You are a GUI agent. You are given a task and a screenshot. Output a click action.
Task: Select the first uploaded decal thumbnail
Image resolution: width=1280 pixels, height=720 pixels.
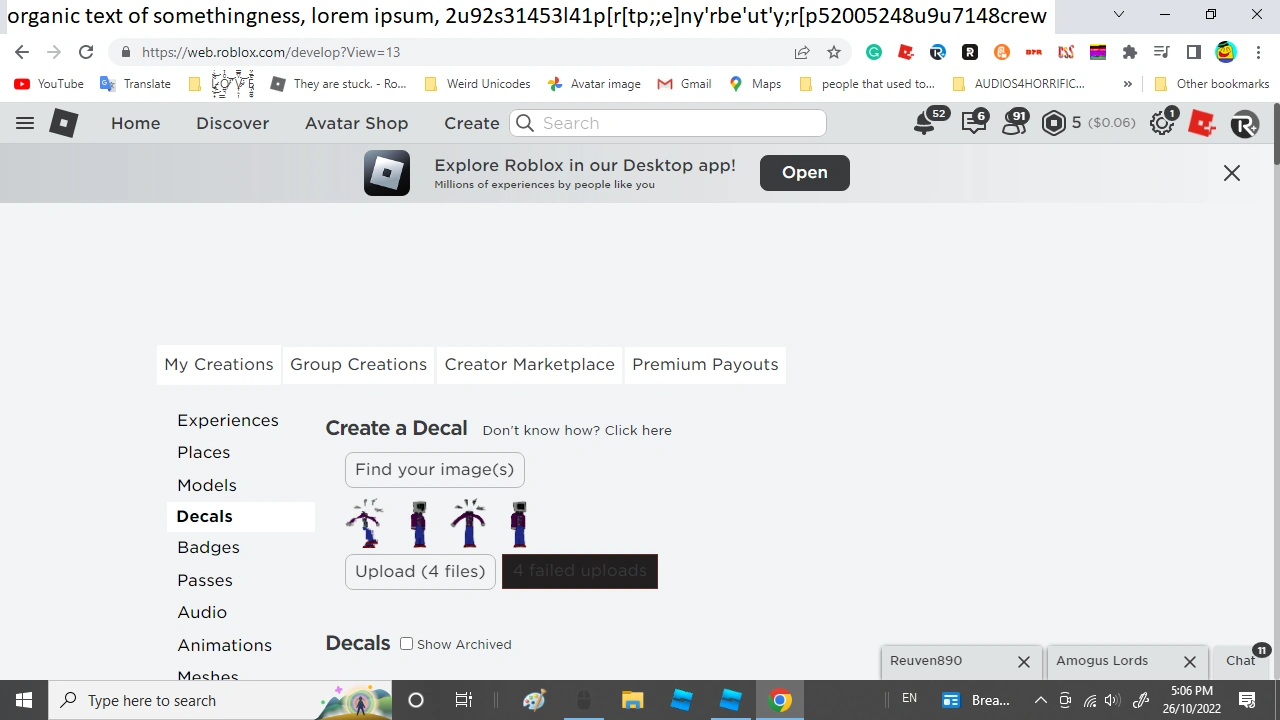coord(365,522)
